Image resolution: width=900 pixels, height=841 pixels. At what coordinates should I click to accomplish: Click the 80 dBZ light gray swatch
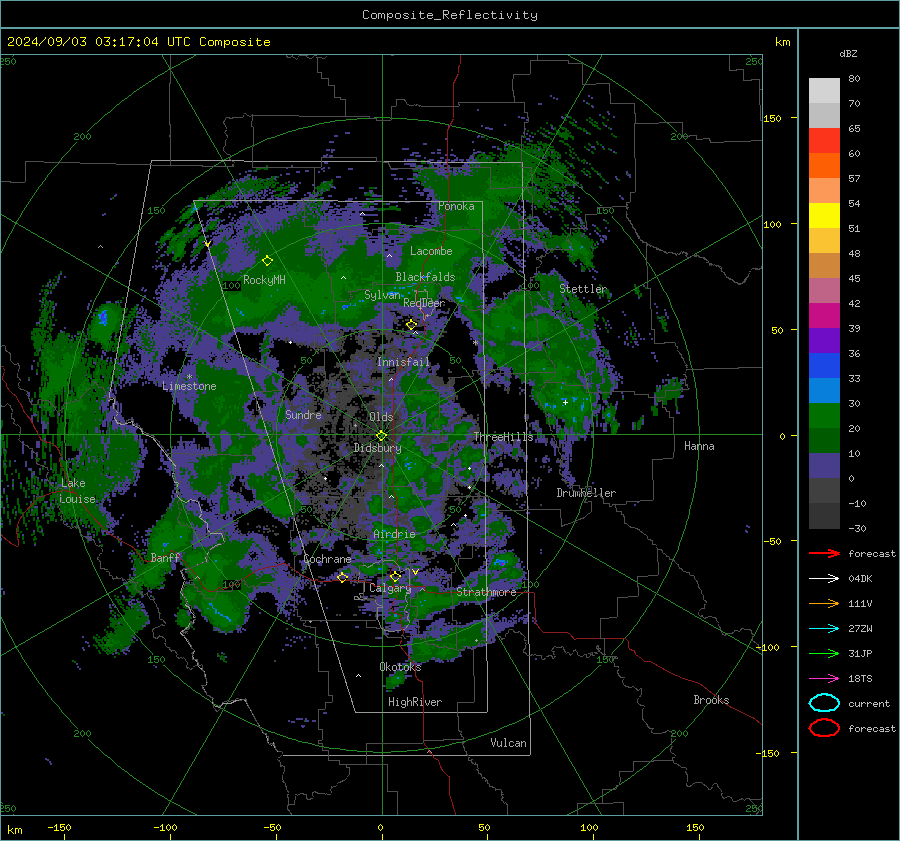pos(824,90)
